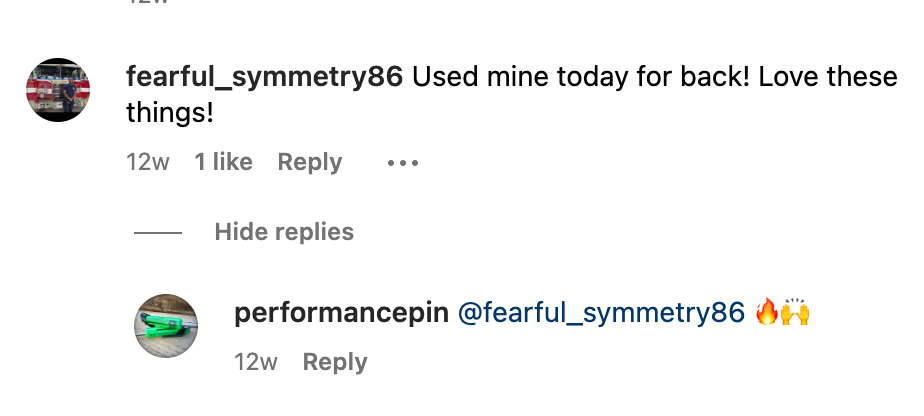Click the cut-off timestamp at the top
924x416 pixels.
pos(148,3)
